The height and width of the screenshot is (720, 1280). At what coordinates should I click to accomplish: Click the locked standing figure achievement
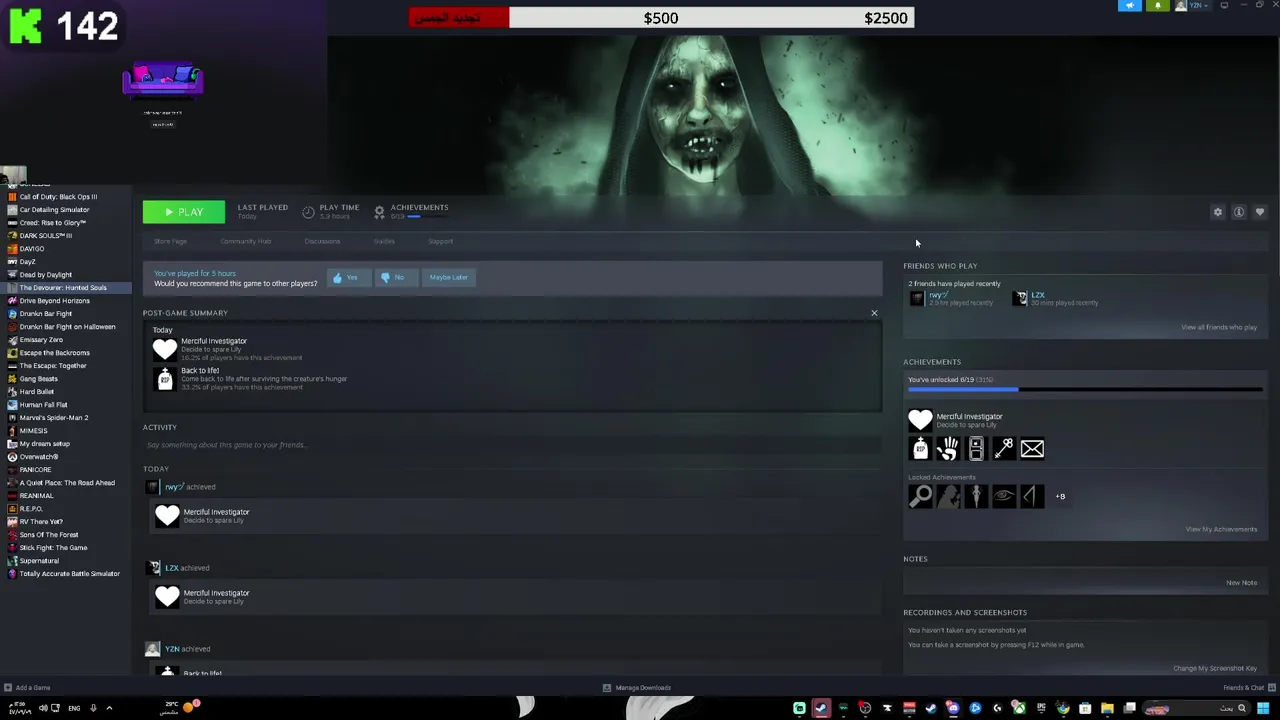point(976,496)
